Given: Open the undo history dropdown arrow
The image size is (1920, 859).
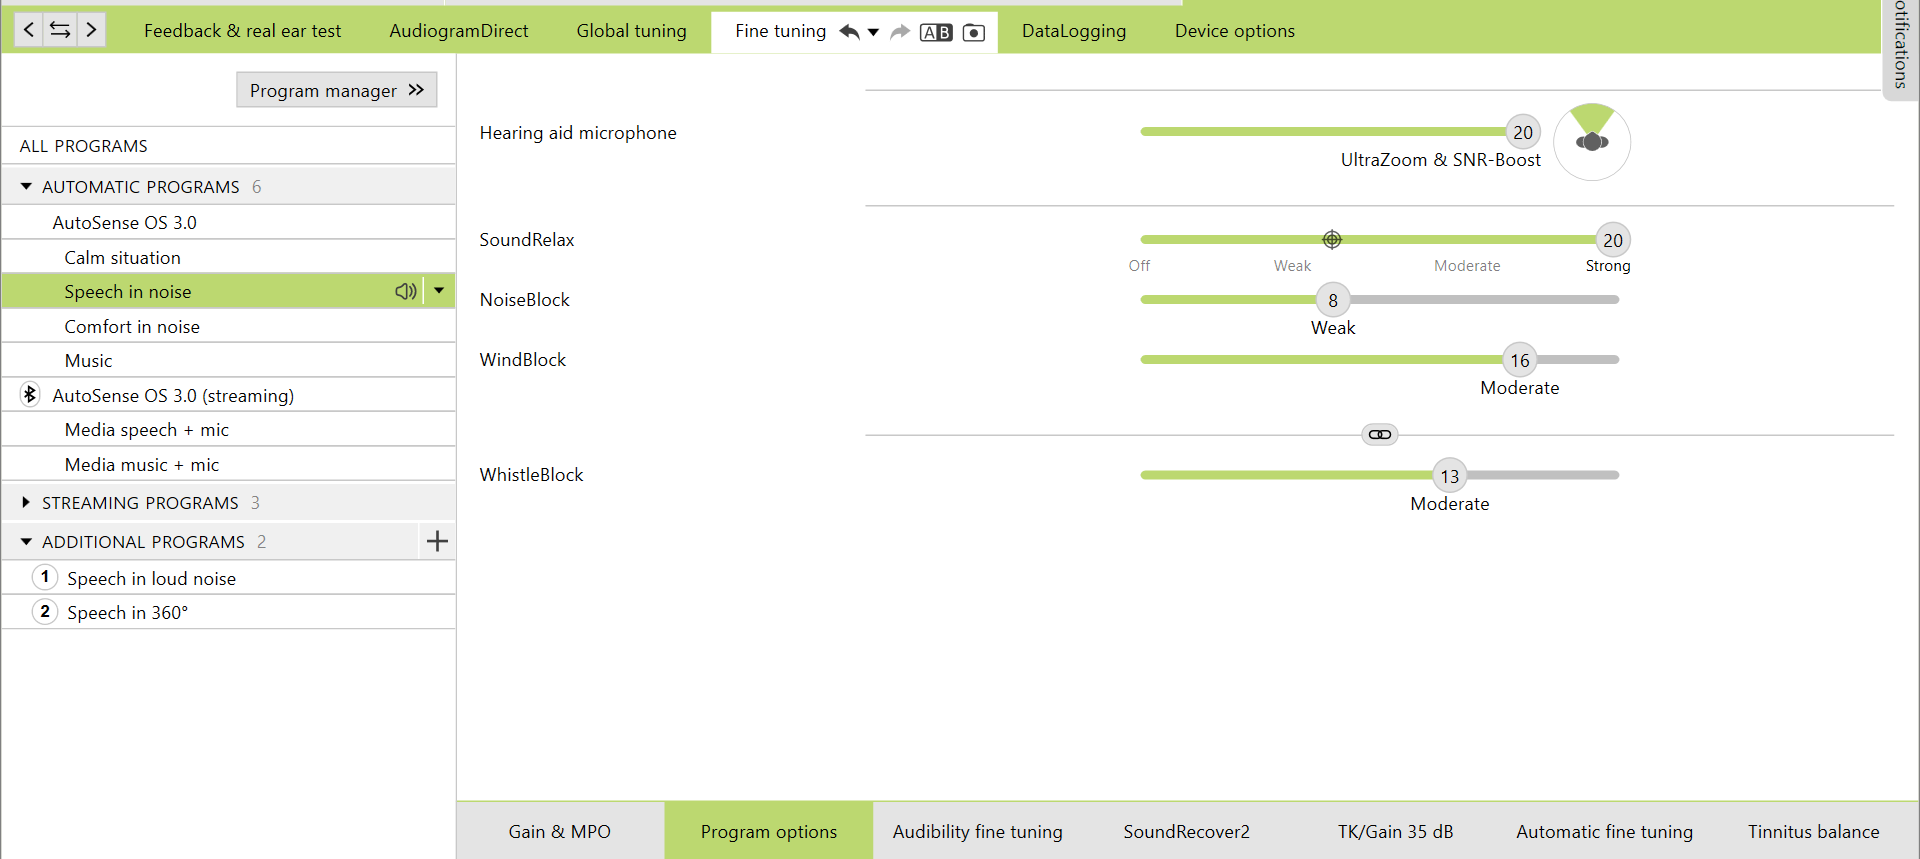Looking at the screenshot, I should coord(873,32).
